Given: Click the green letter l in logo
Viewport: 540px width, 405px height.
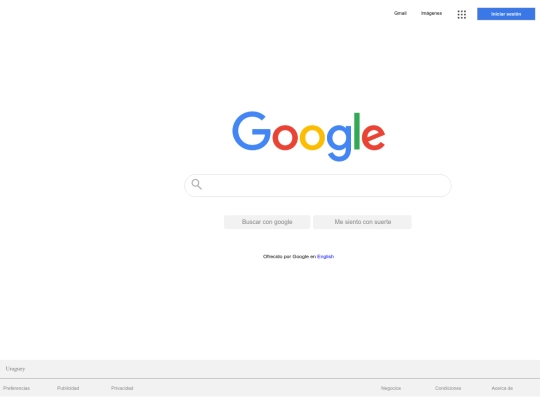Looking at the screenshot, I should click(357, 131).
